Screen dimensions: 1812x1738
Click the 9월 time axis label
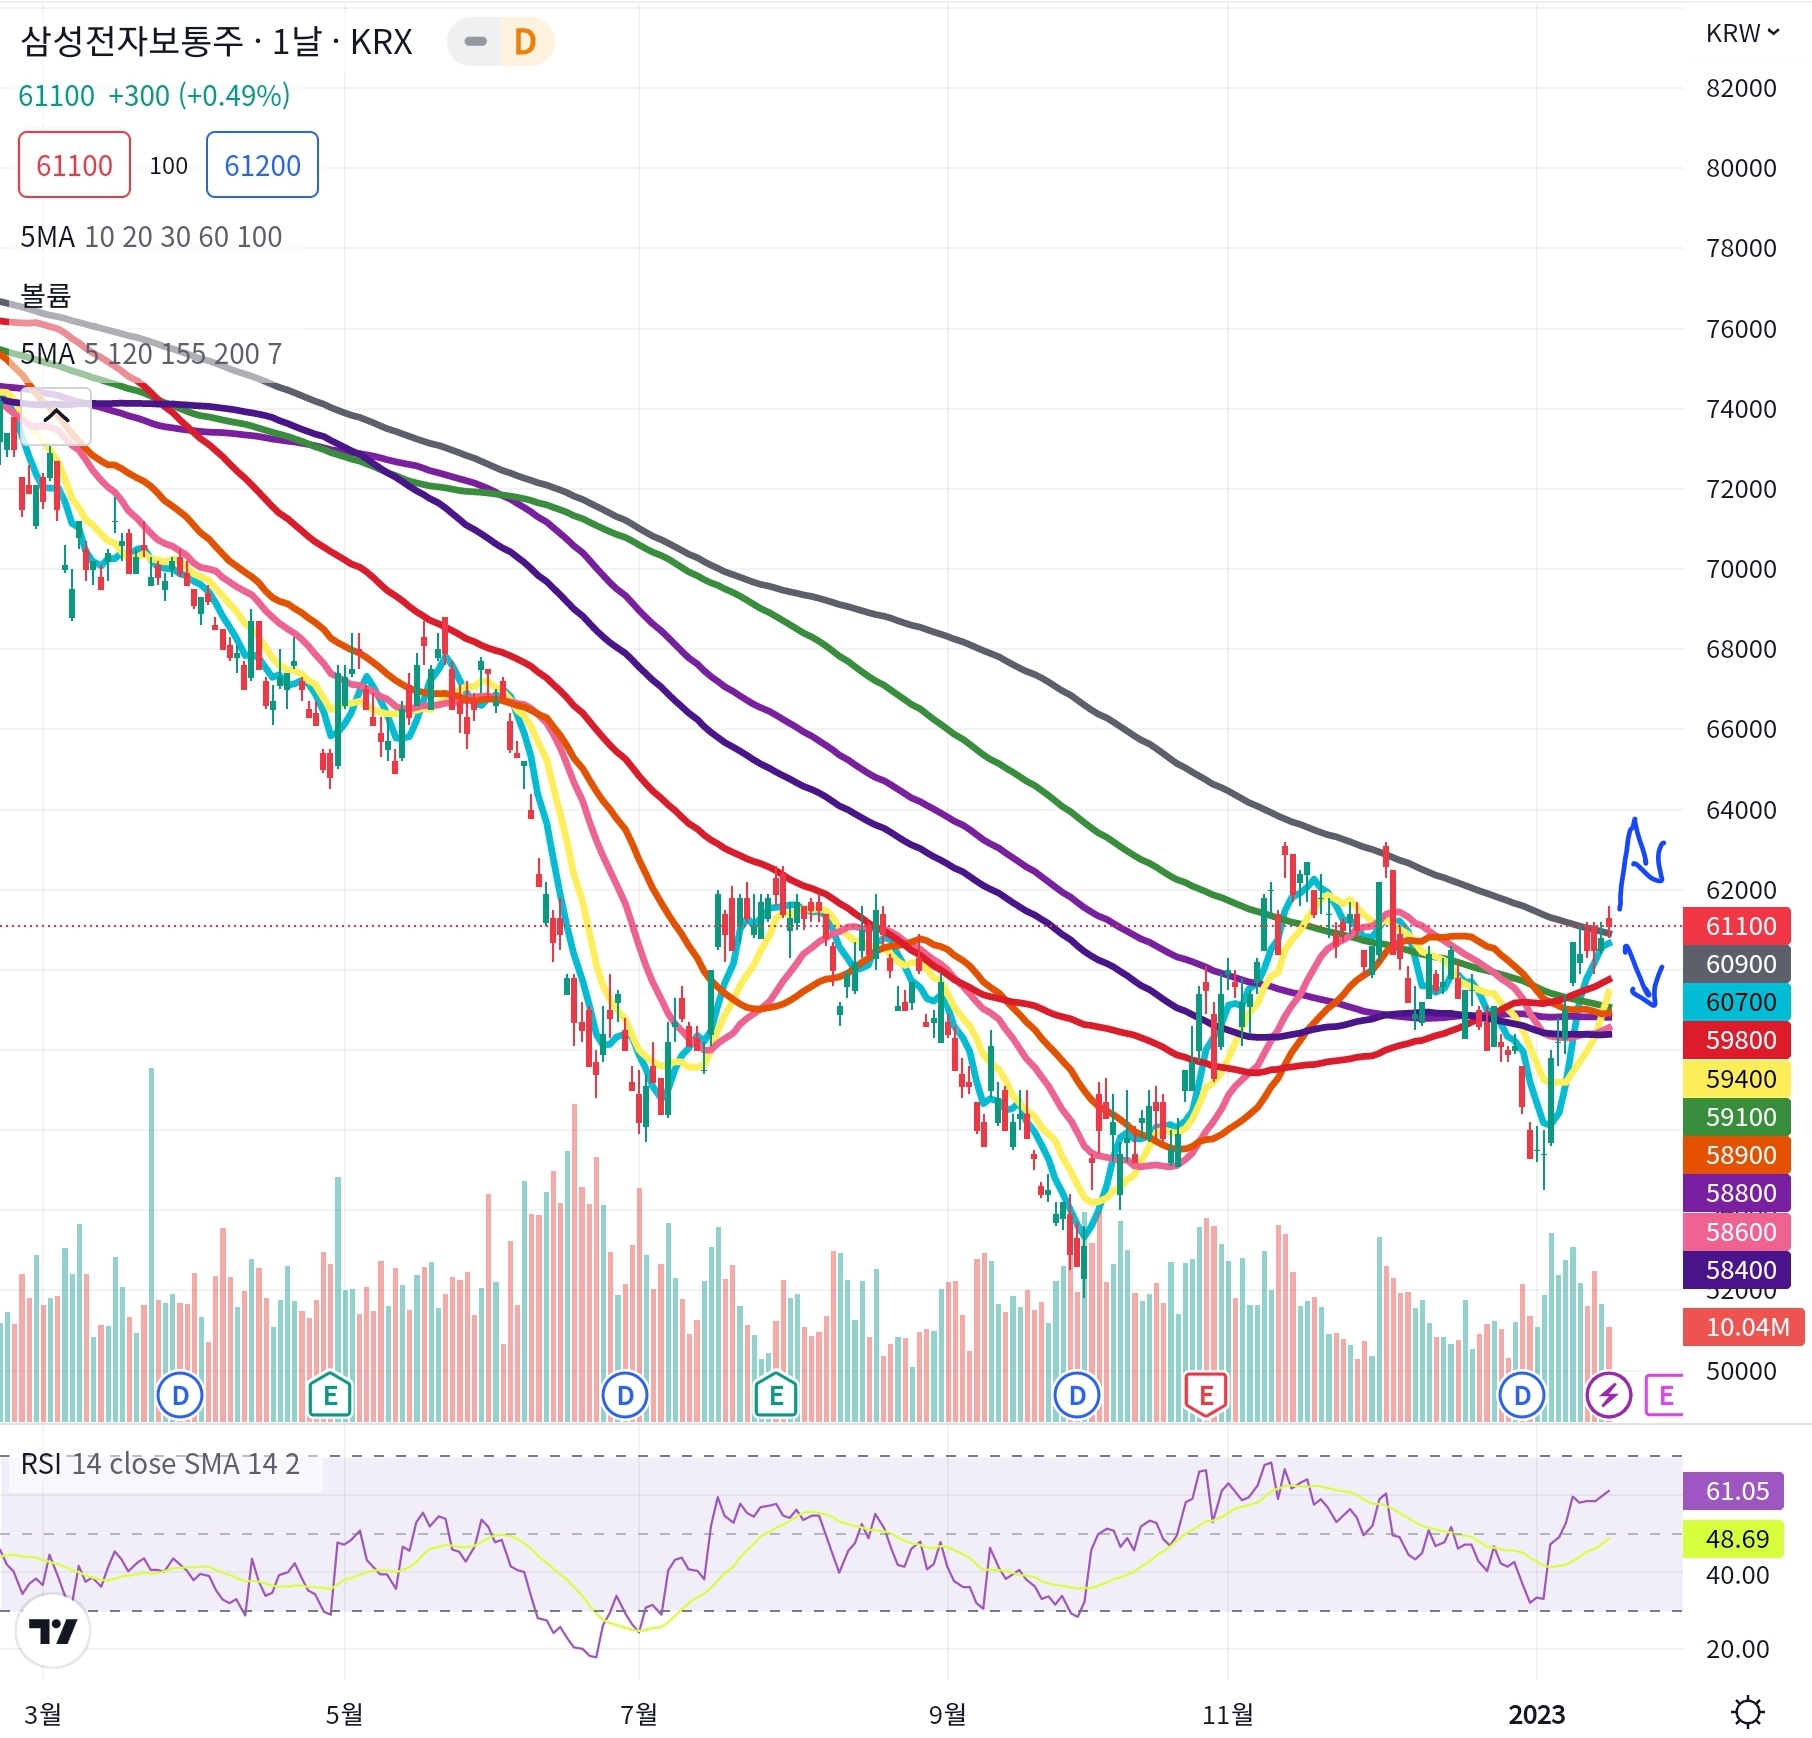coord(947,1714)
